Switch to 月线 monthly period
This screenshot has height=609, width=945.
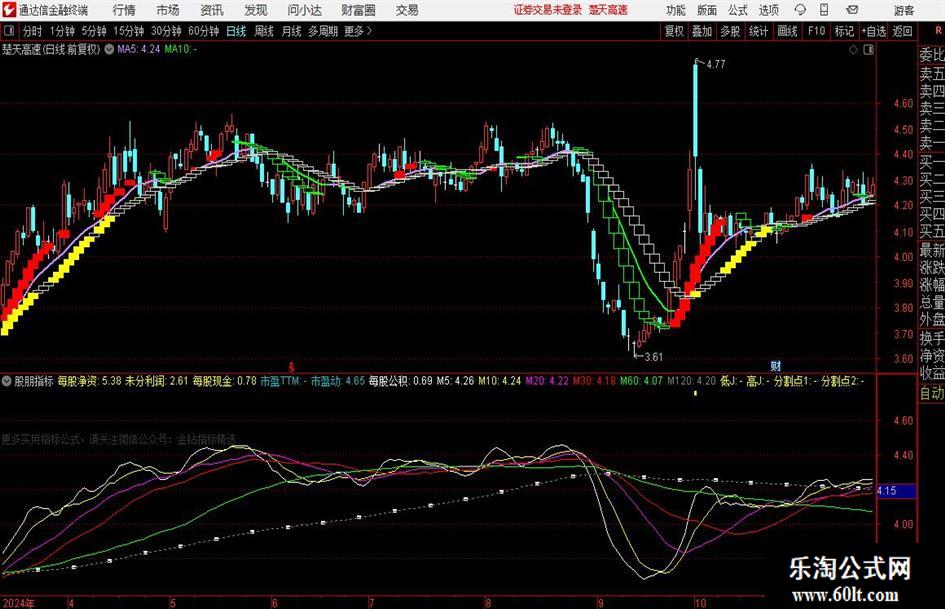tap(291, 31)
